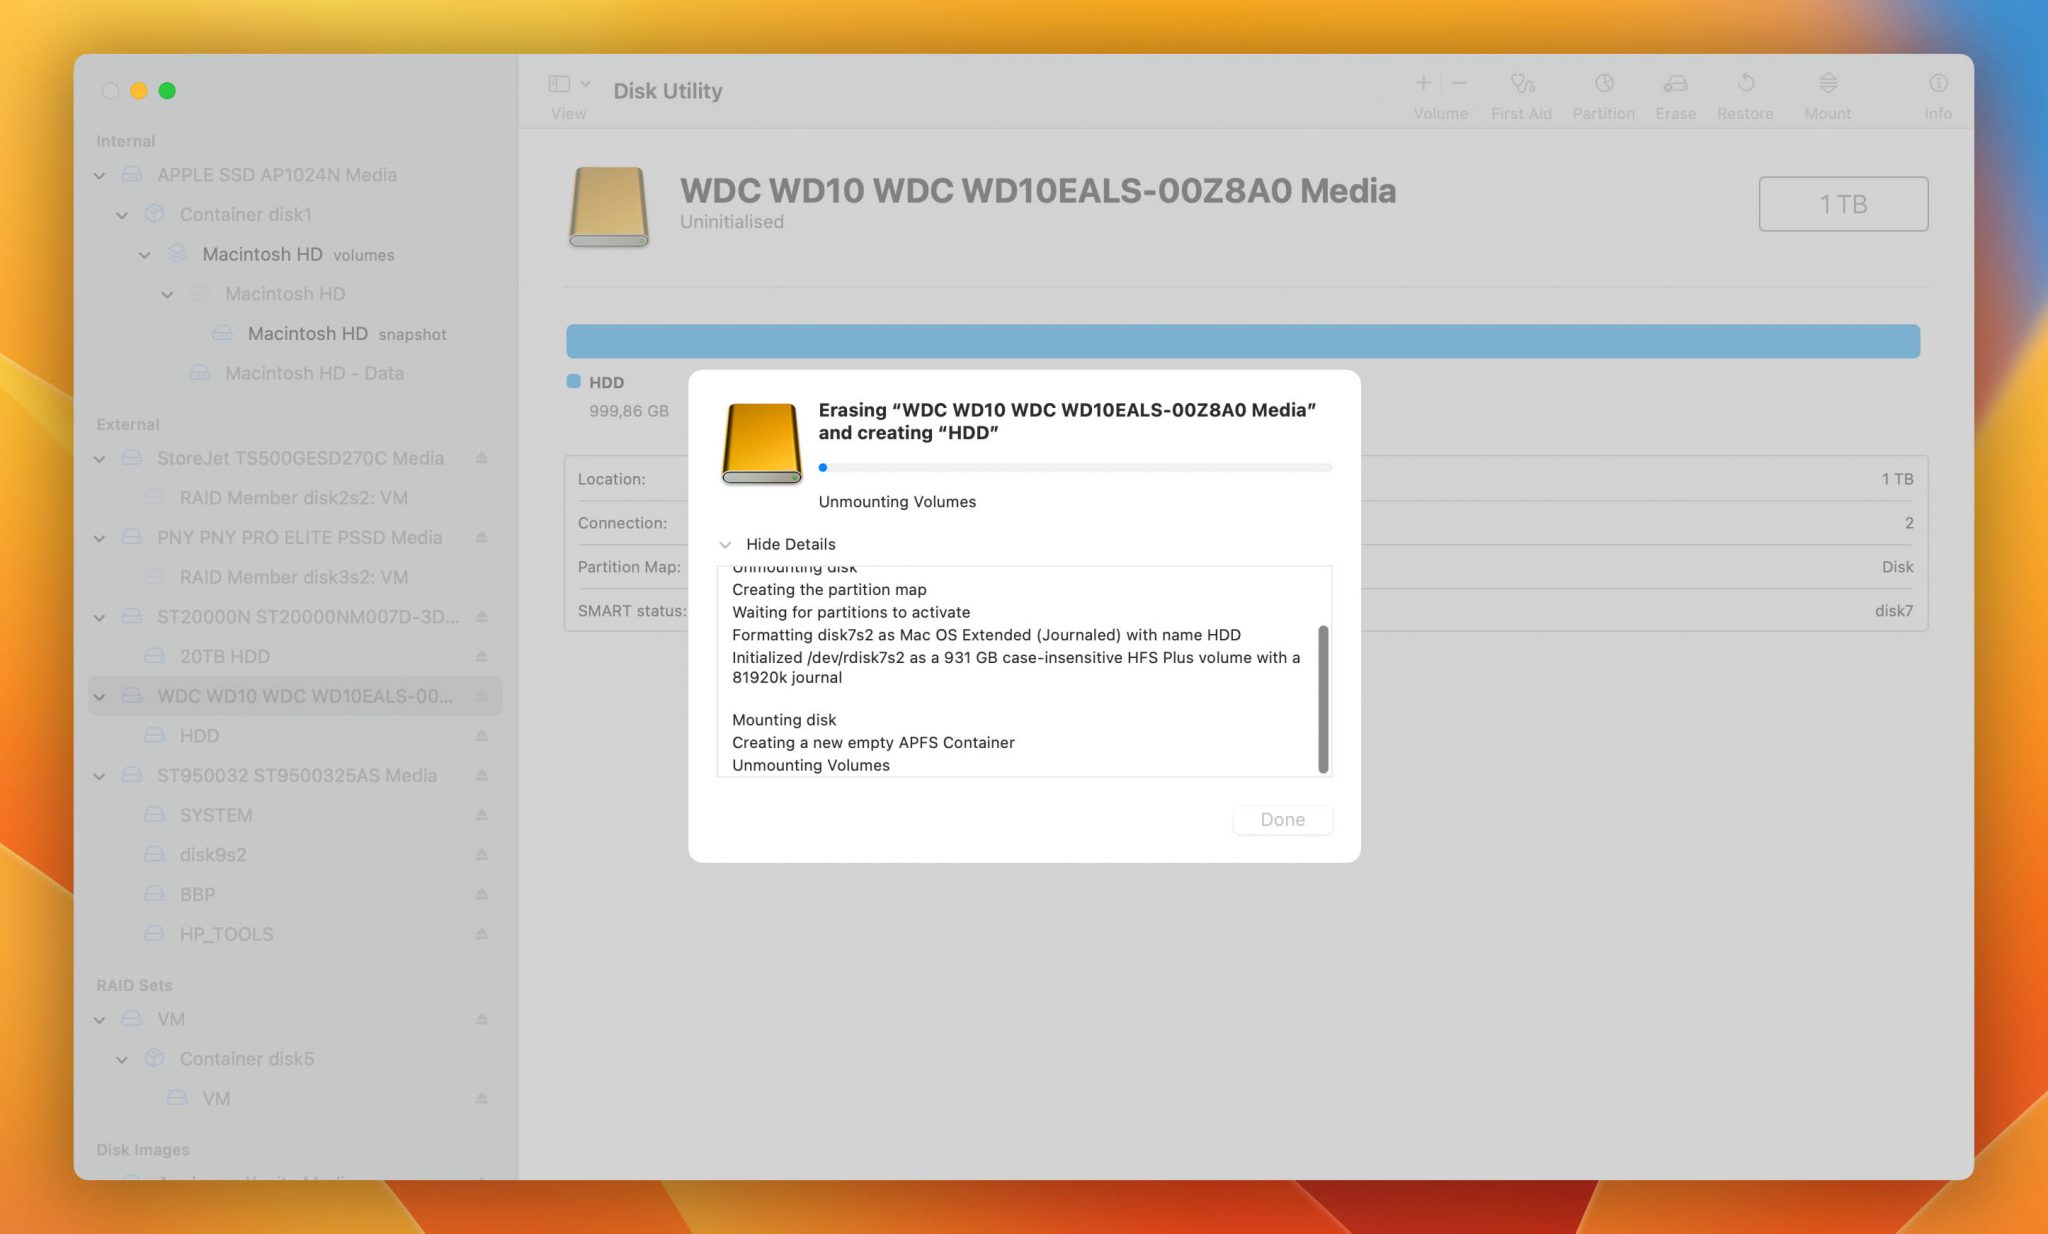Image resolution: width=2048 pixels, height=1234 pixels.
Task: Collapse the APPLE SSD AP1024N Media tree
Action: point(99,176)
